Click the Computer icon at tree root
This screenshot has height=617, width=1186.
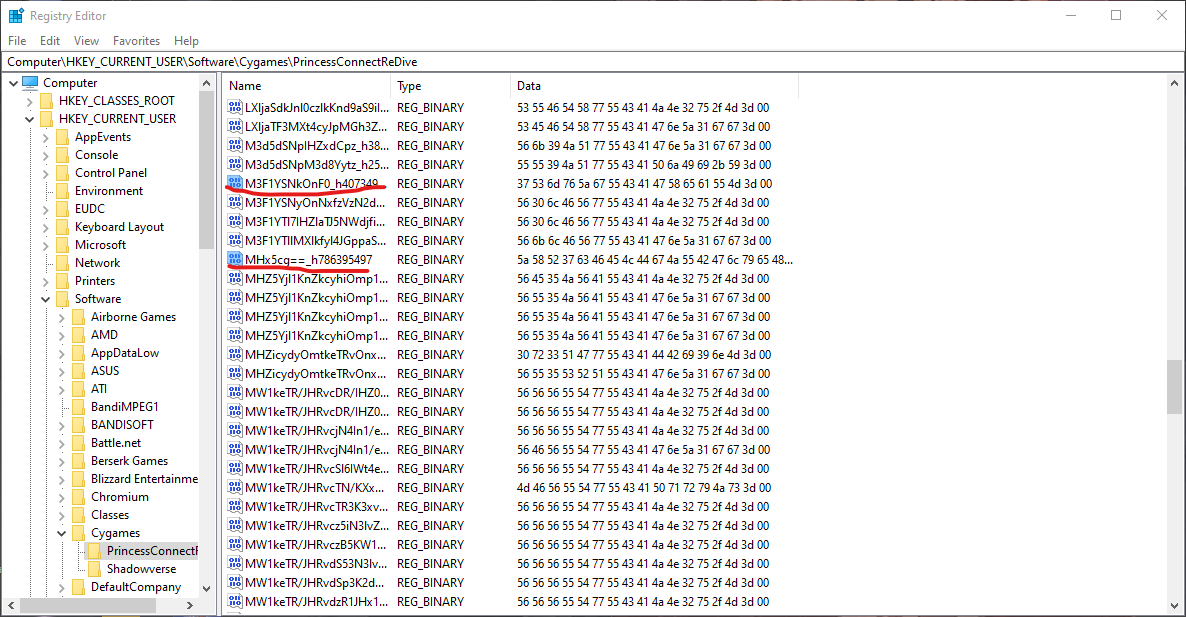pyautogui.click(x=30, y=82)
